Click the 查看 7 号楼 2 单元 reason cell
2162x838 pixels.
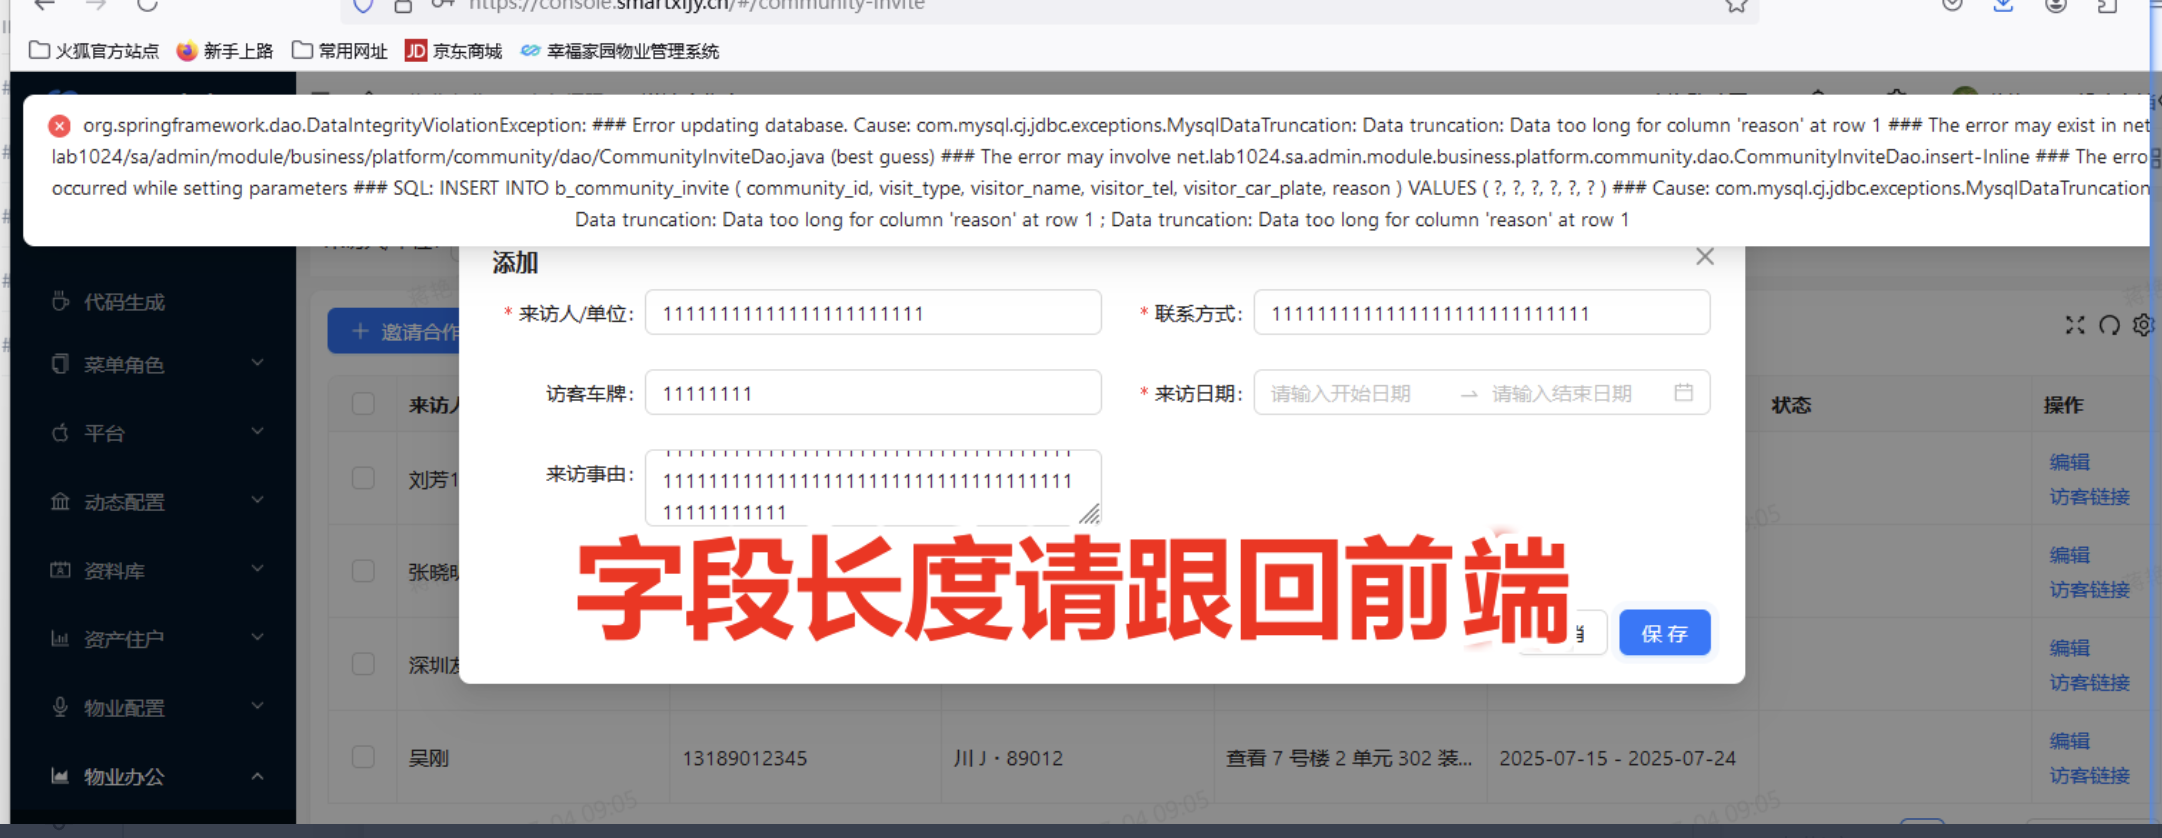(1348, 758)
